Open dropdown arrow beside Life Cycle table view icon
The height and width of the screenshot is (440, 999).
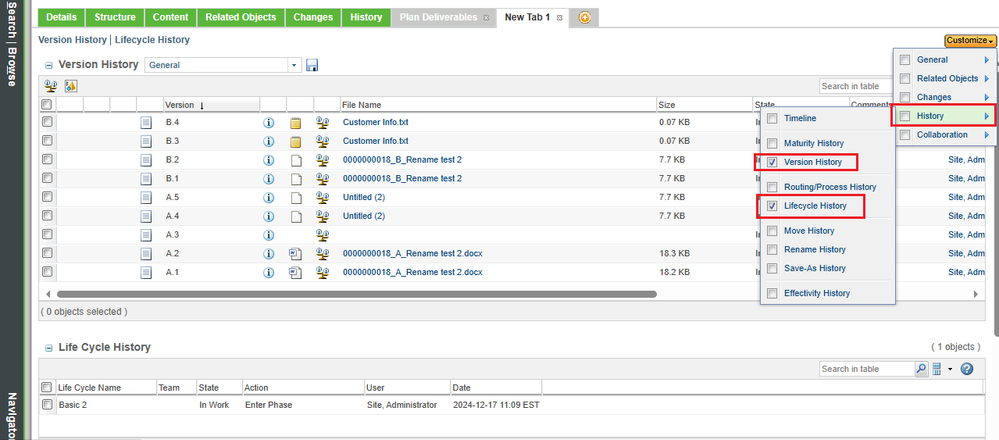click(949, 369)
